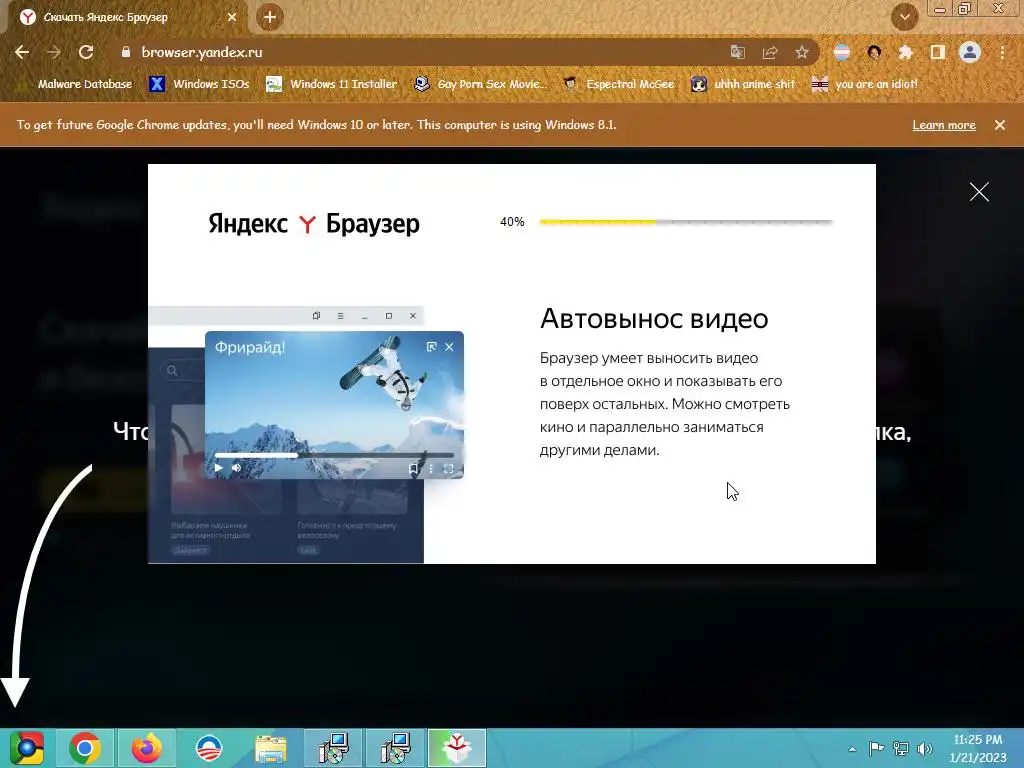Open Chrome extensions puzzle icon
This screenshot has height=768, width=1024.
click(x=905, y=52)
